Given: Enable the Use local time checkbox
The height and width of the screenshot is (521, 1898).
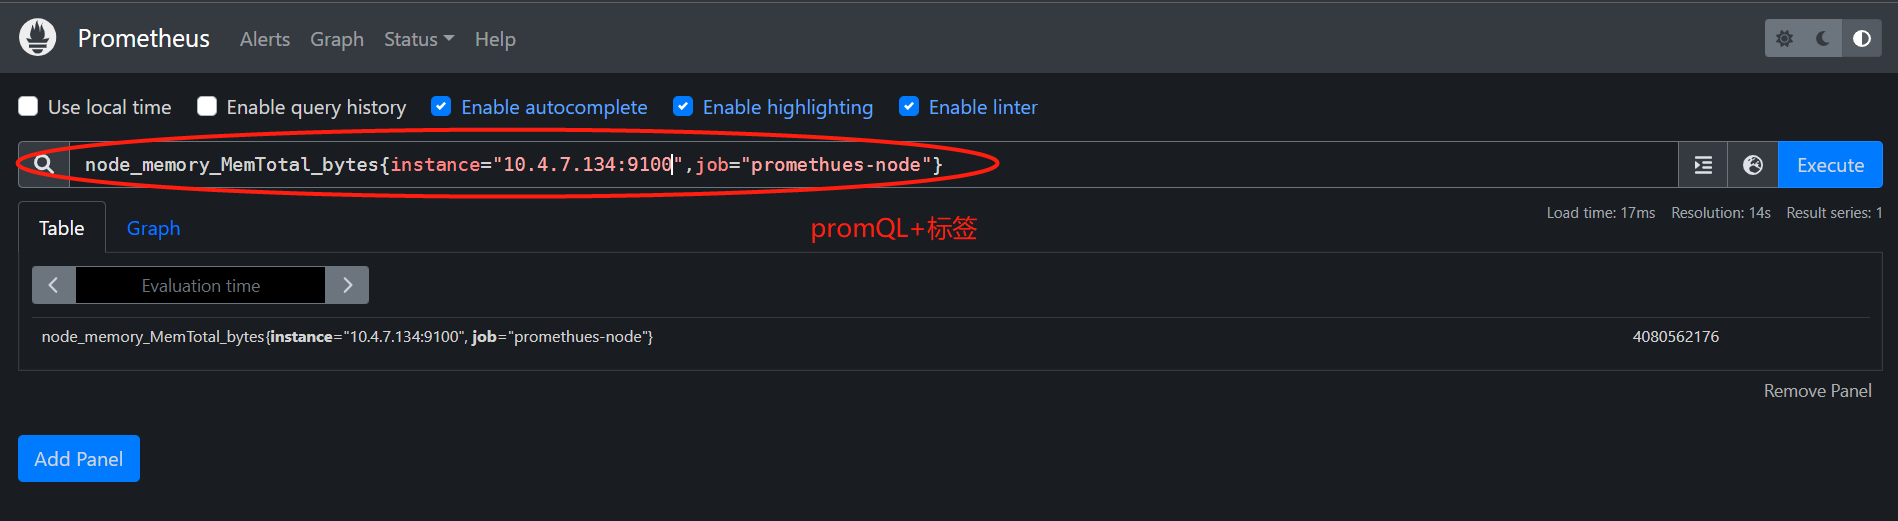Looking at the screenshot, I should tap(28, 106).
